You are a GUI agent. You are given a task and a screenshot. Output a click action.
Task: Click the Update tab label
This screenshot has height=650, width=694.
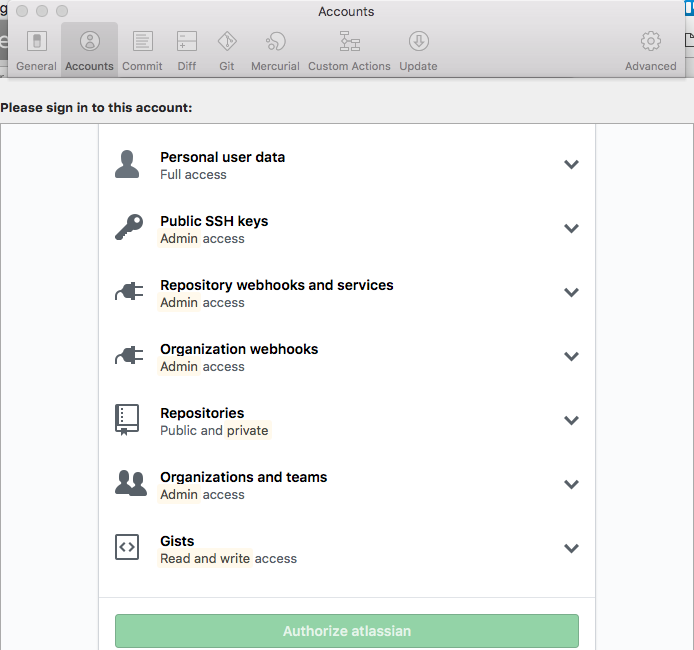(418, 66)
